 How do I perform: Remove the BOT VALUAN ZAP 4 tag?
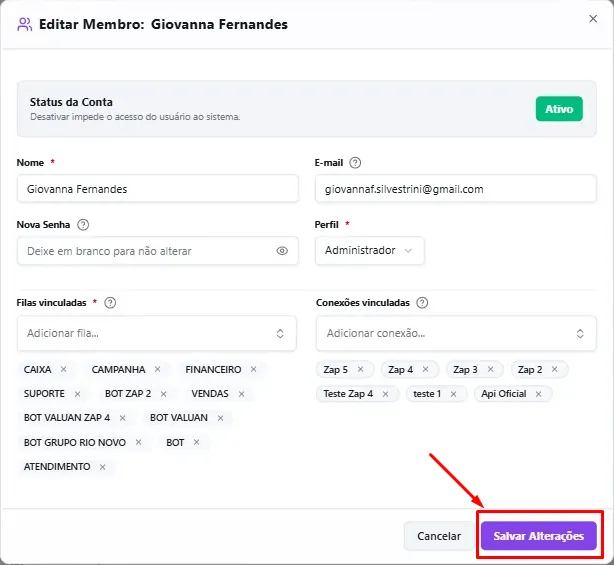click(122, 418)
